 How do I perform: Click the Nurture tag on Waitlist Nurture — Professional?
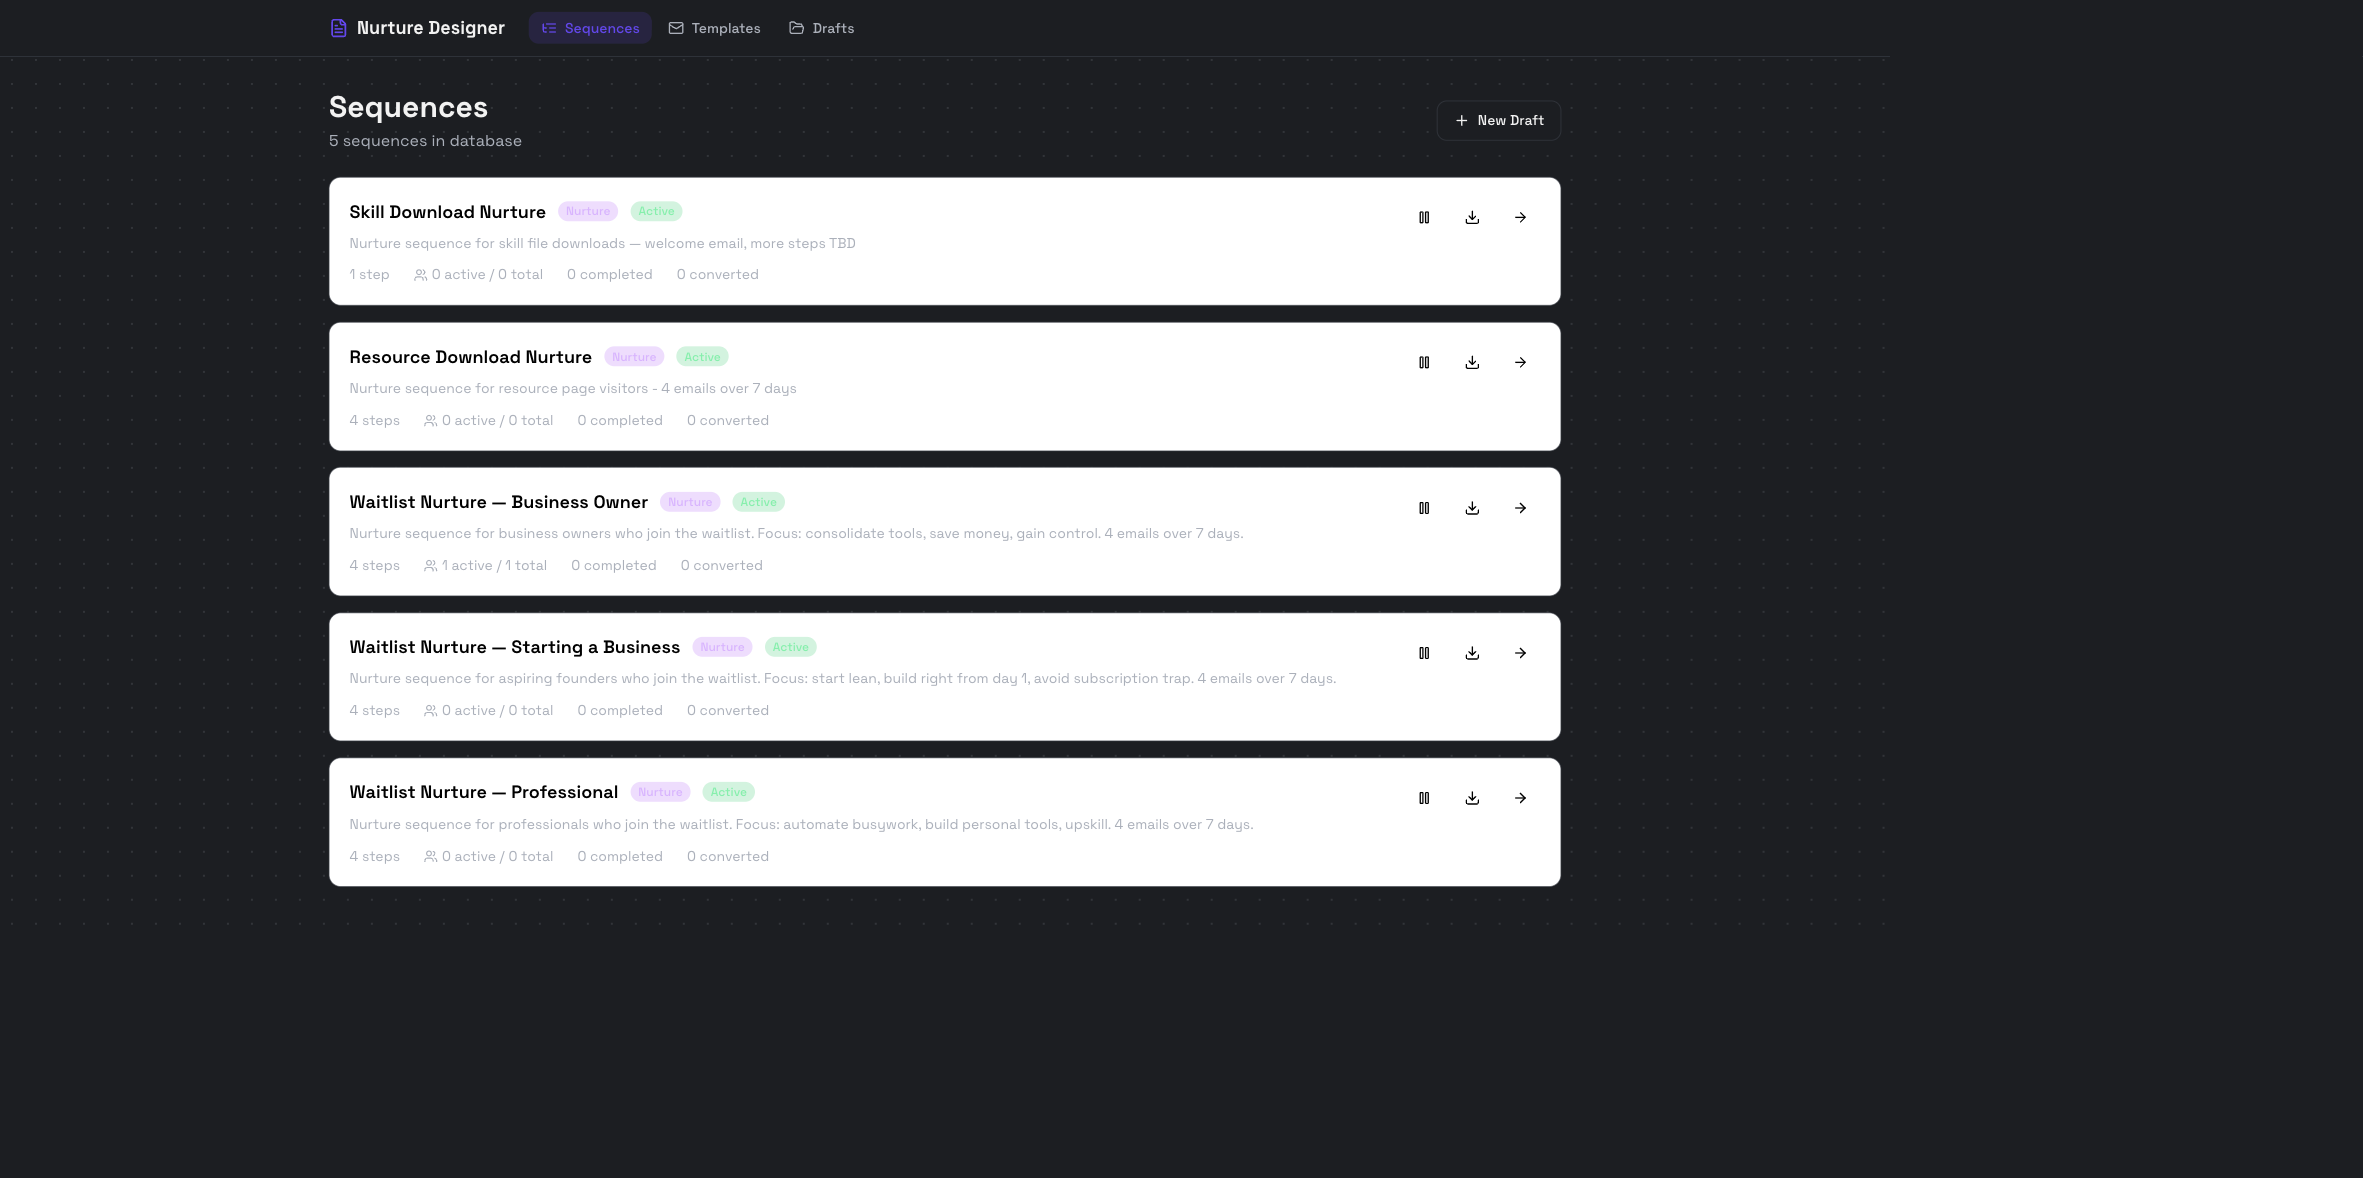coord(660,792)
